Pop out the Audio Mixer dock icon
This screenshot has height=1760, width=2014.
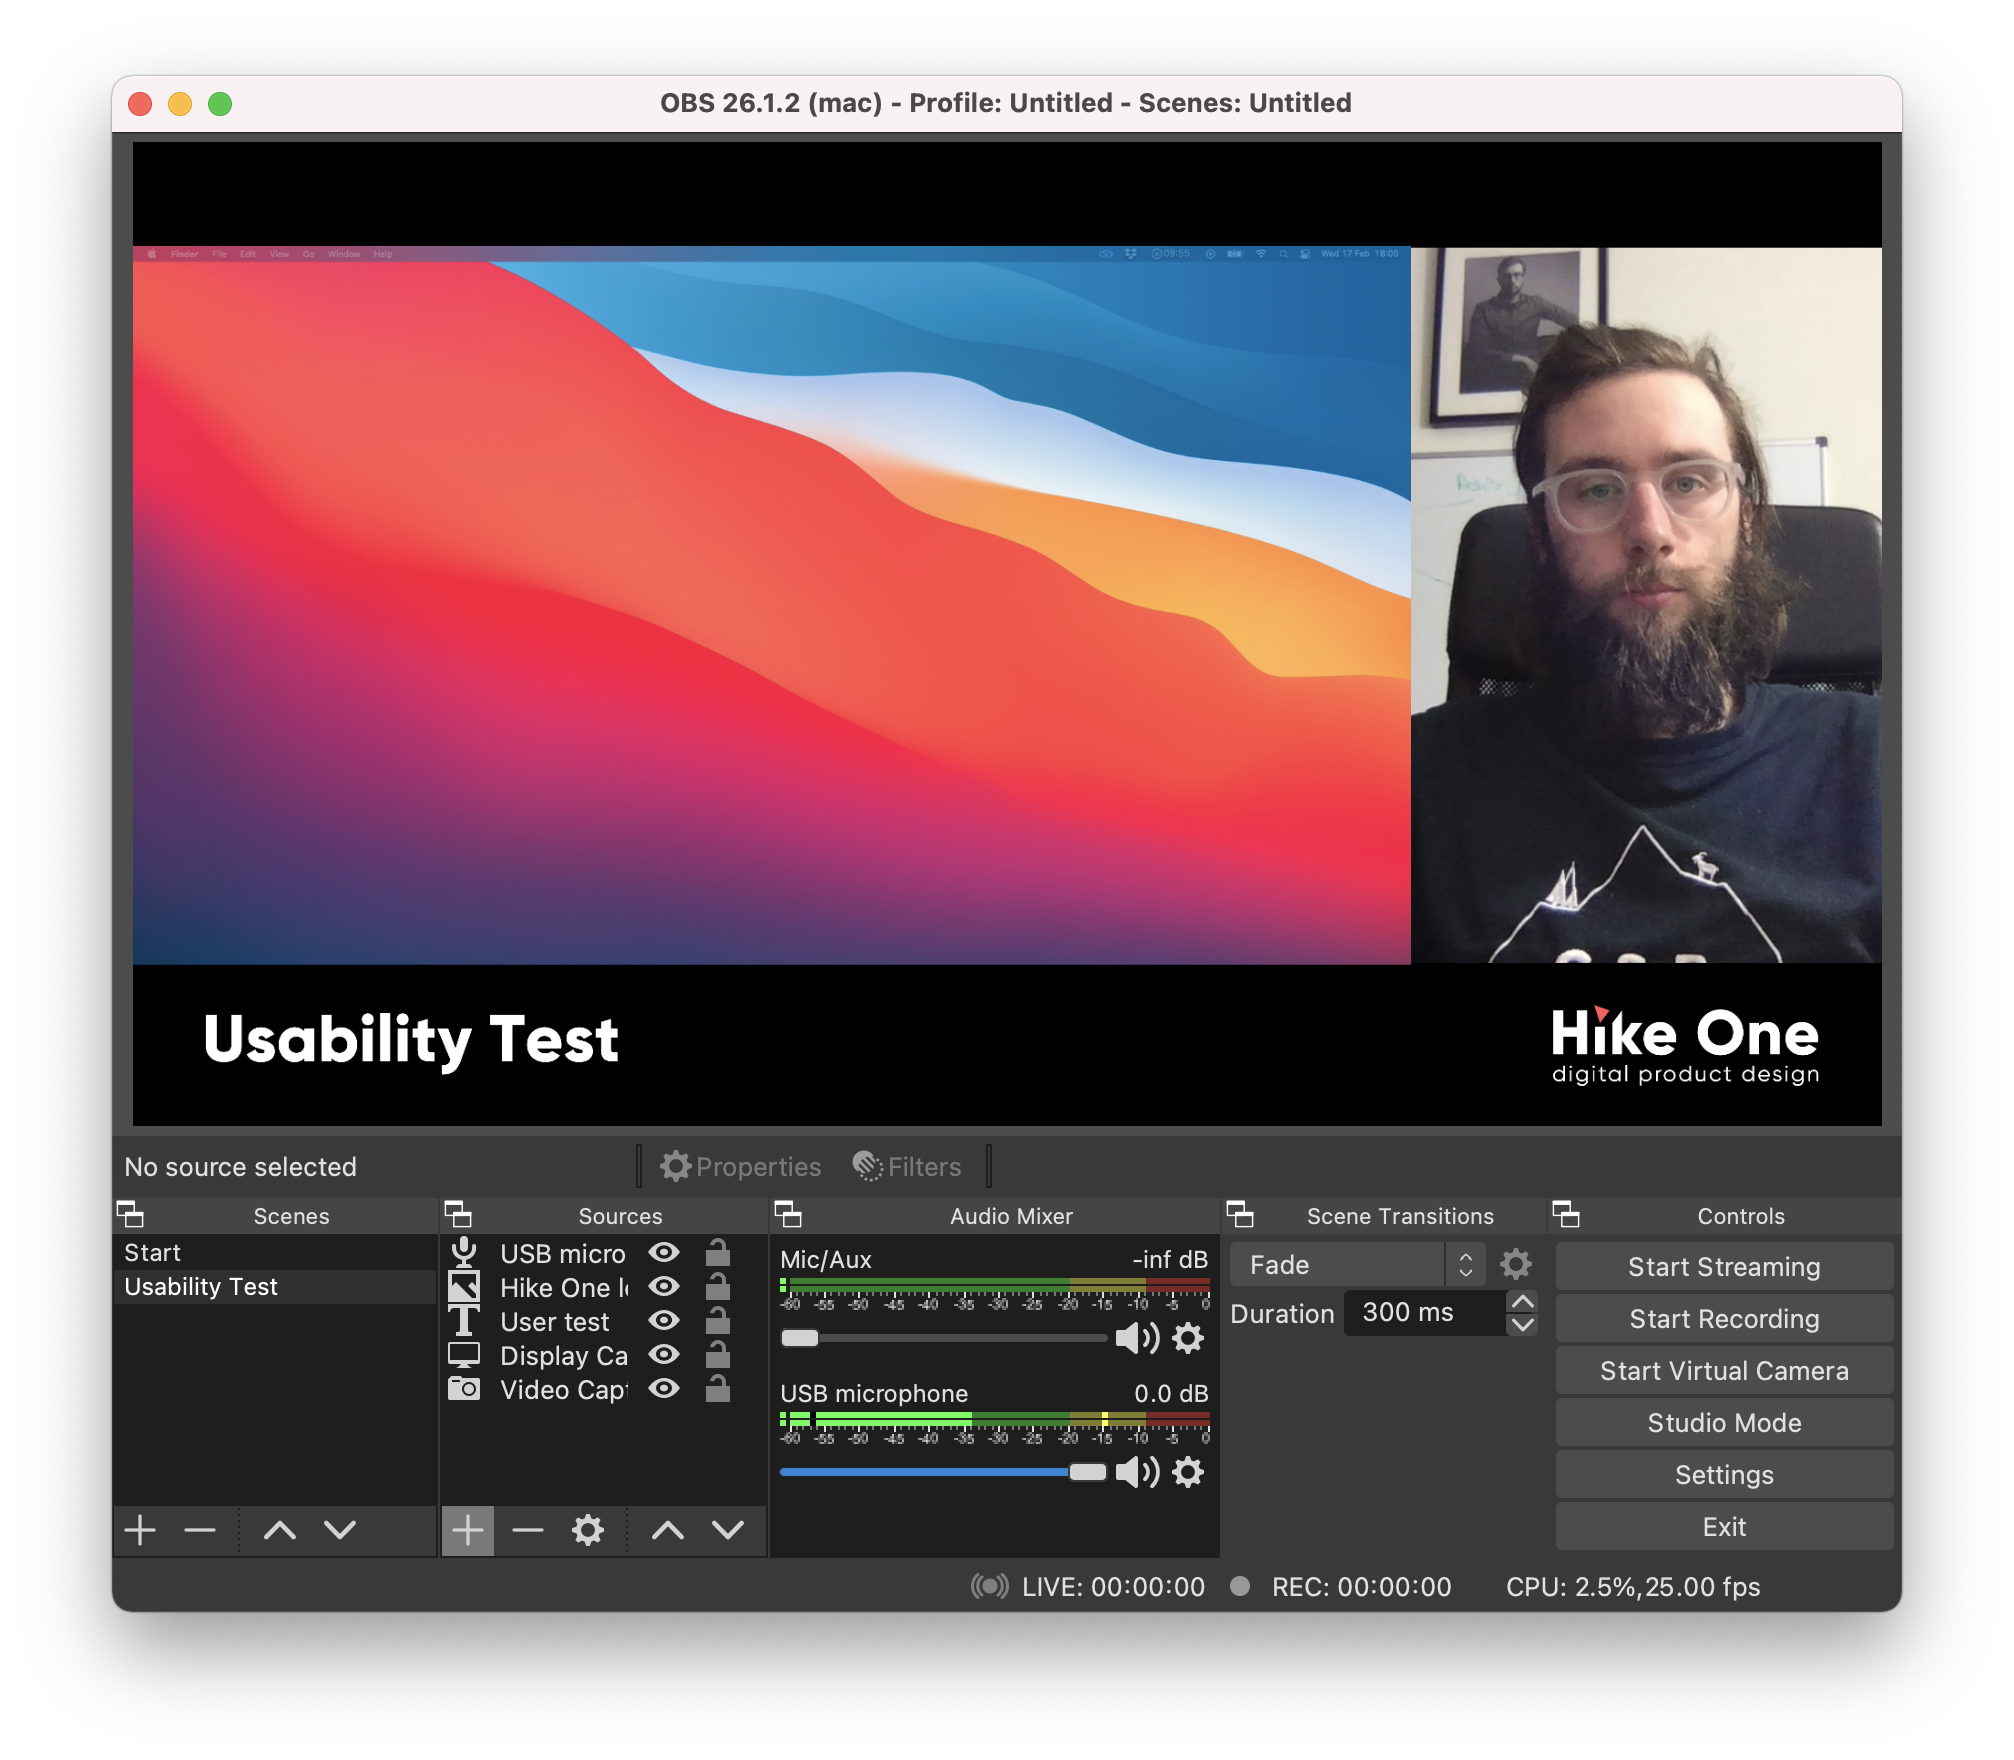coord(788,1215)
